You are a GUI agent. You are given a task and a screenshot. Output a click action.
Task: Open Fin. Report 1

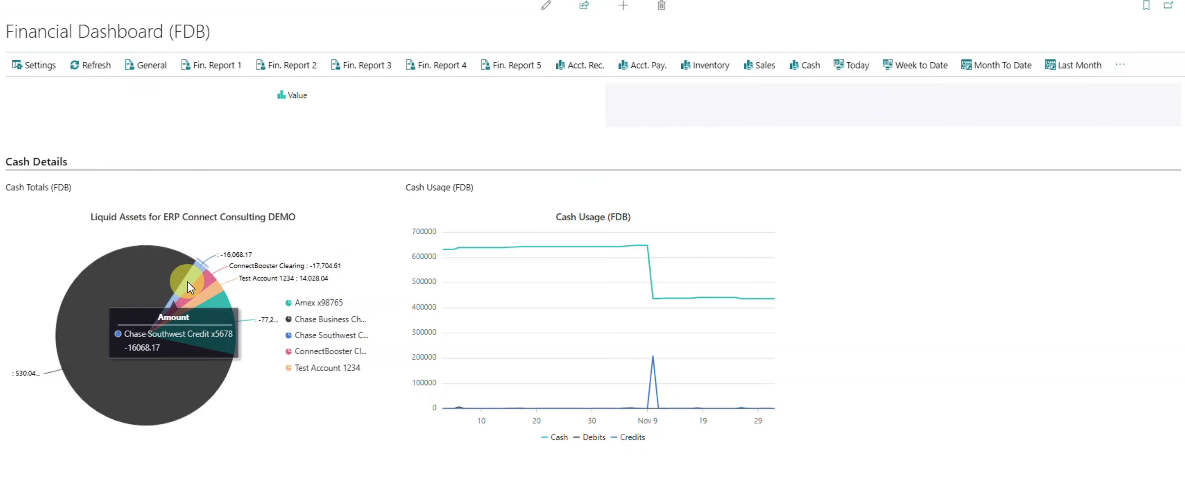click(x=211, y=65)
